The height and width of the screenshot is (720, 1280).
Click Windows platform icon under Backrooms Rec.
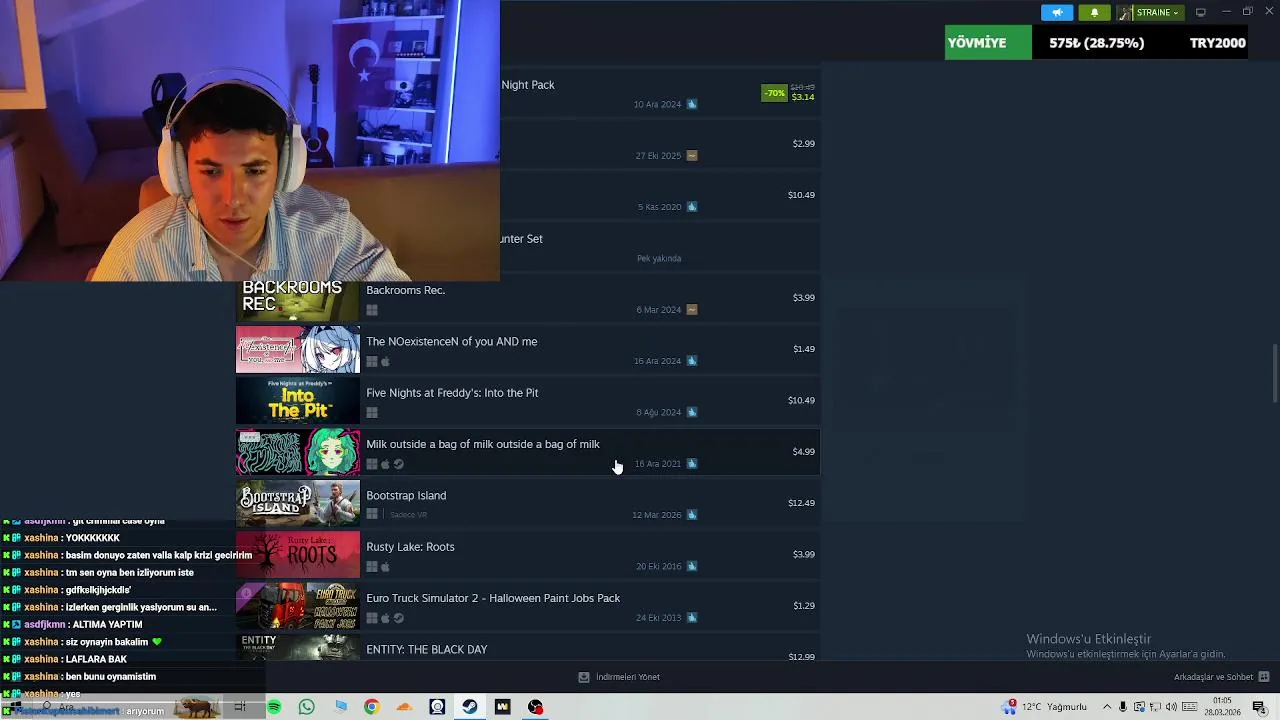point(372,310)
